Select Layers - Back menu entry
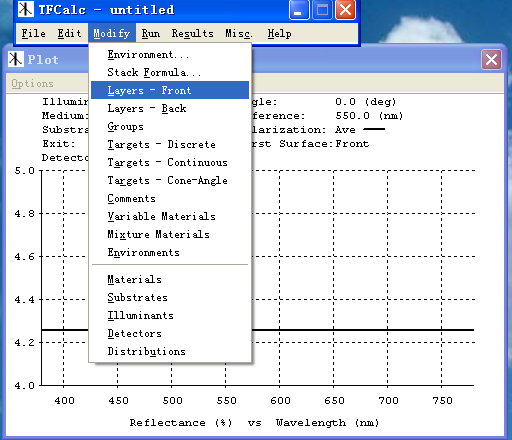 tap(170, 108)
